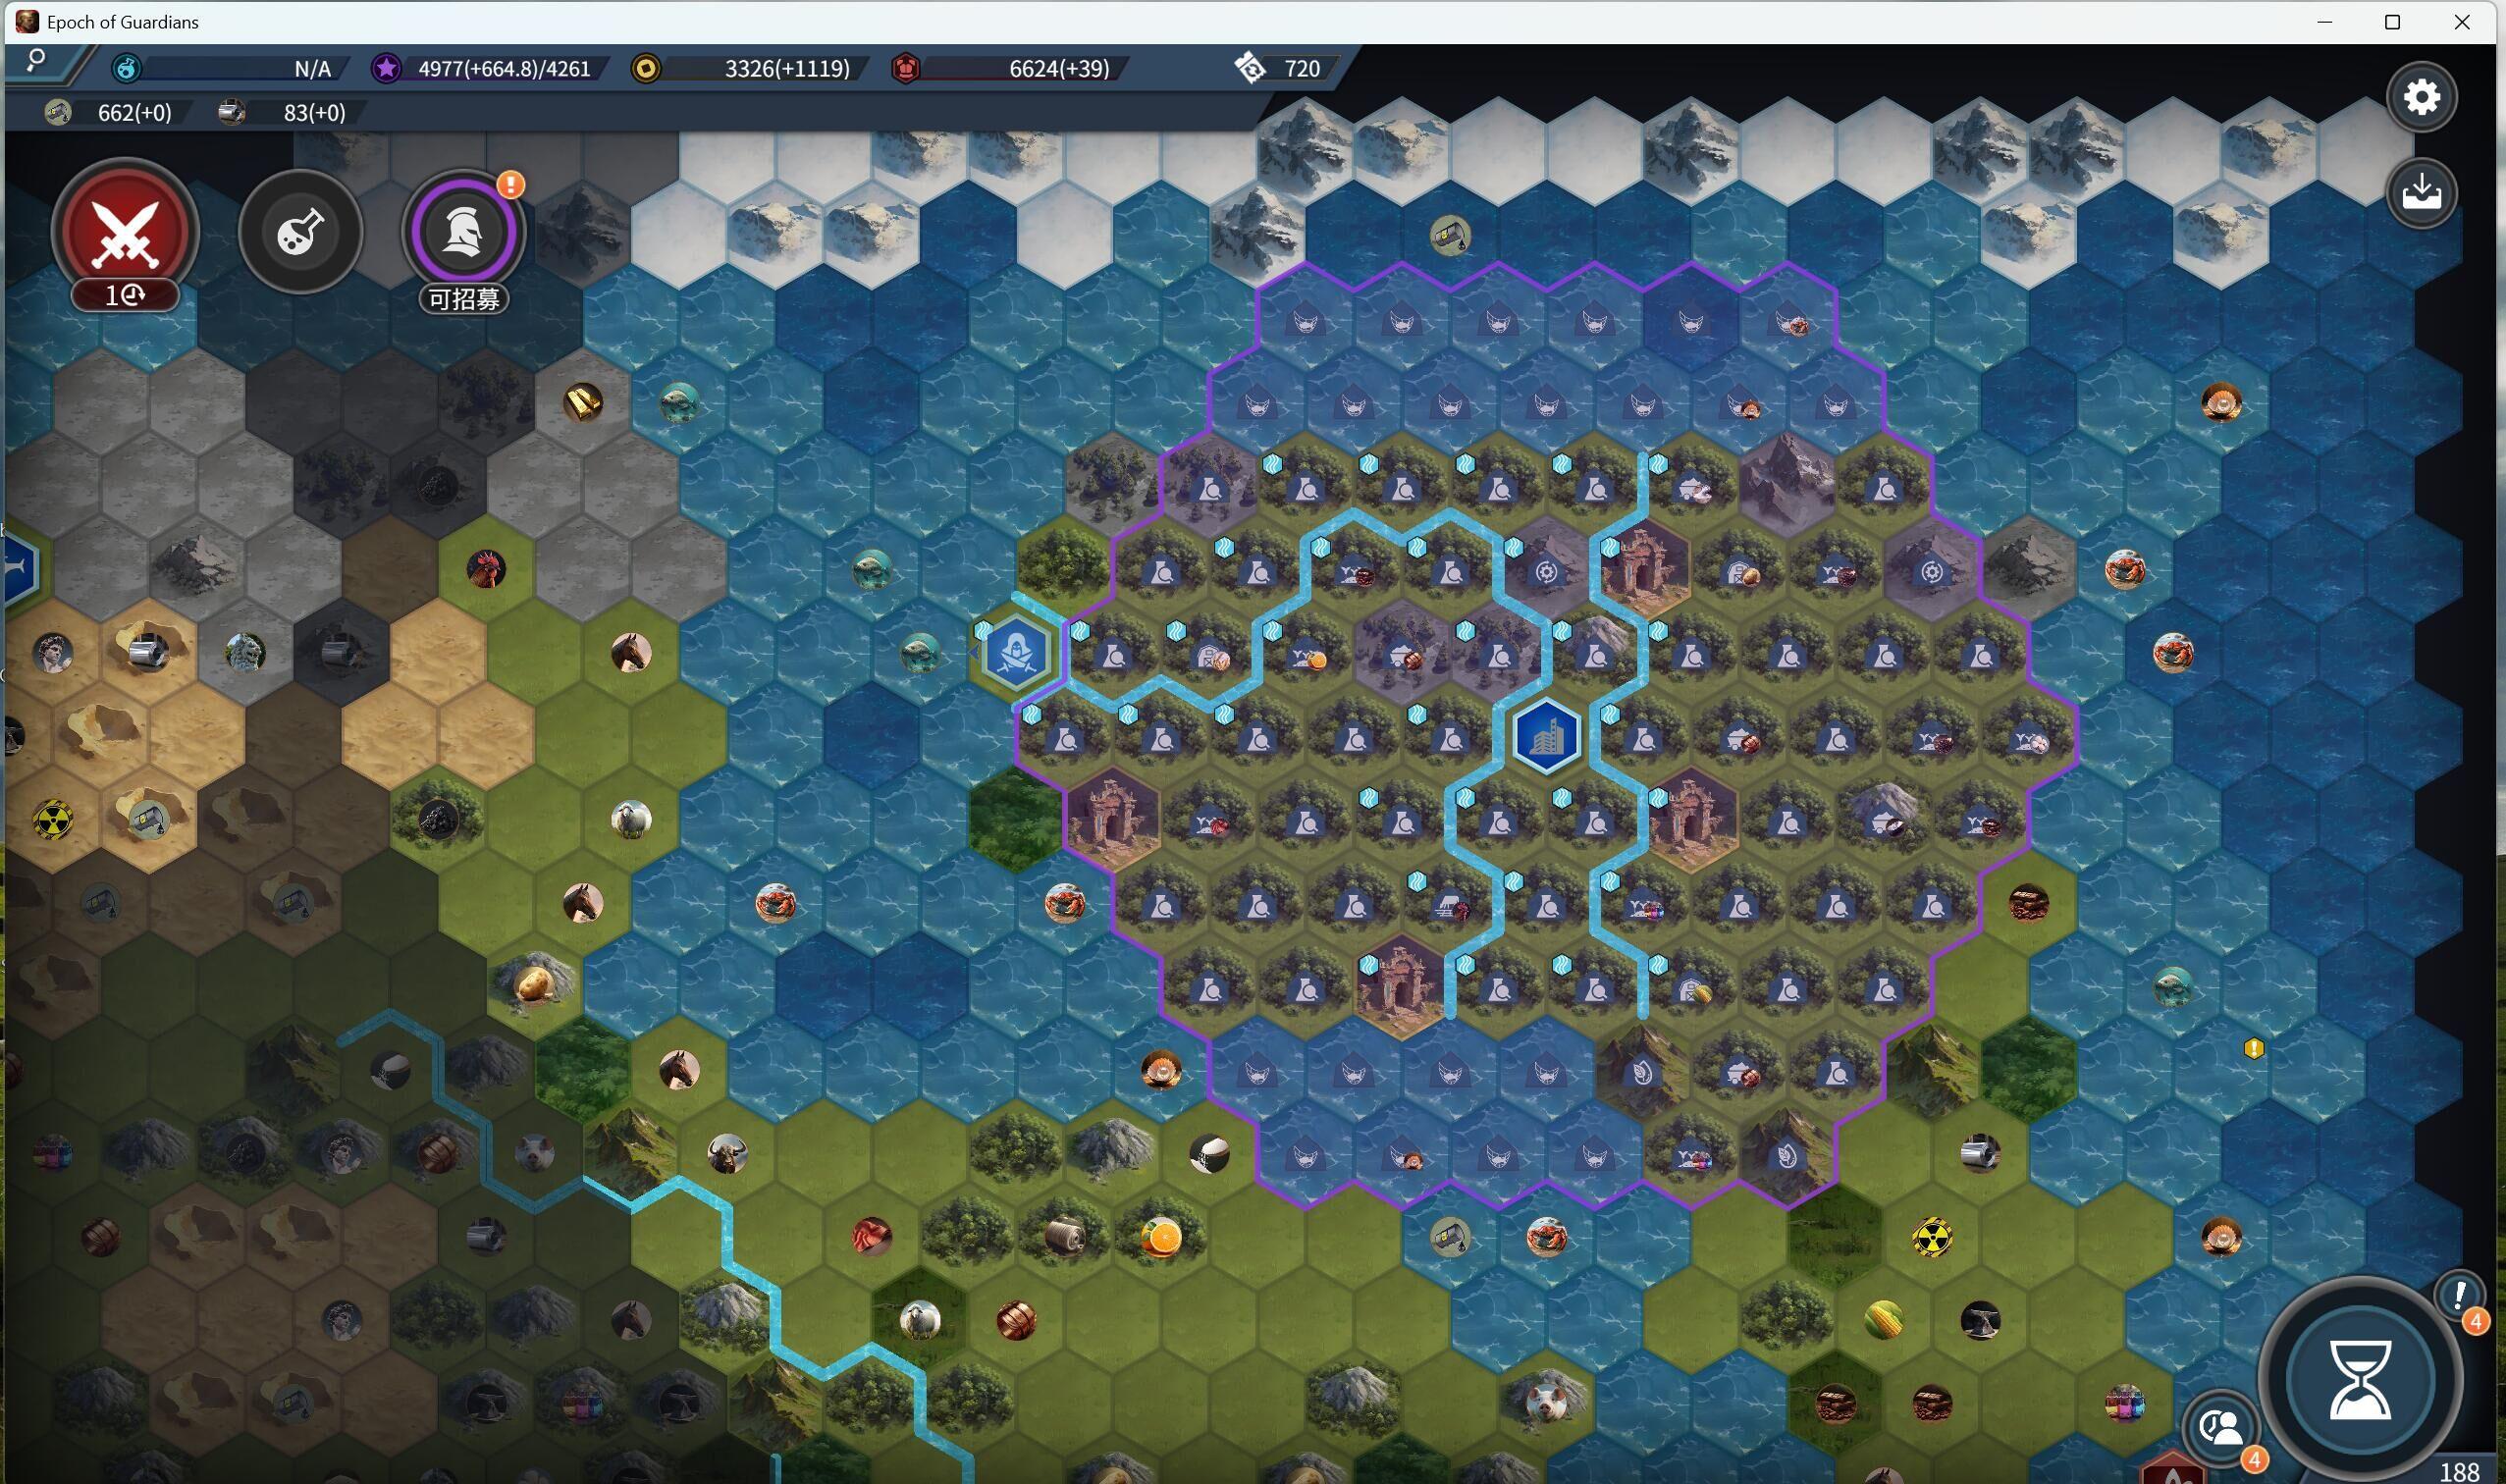Click the ticket icon beside 720

point(1250,68)
